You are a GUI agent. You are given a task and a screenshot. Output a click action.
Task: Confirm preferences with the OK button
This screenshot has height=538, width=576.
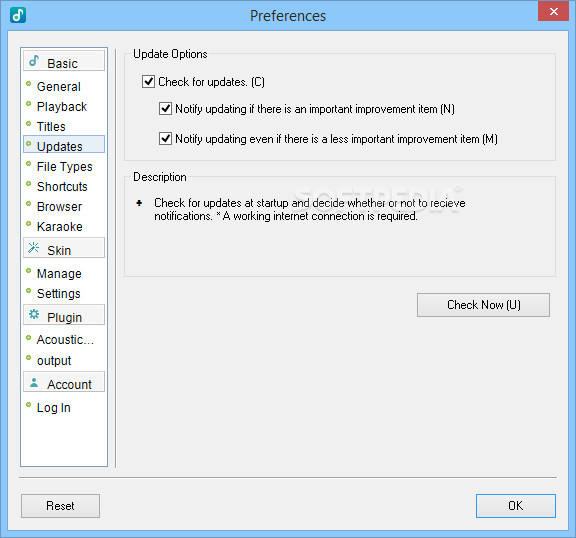coord(516,506)
